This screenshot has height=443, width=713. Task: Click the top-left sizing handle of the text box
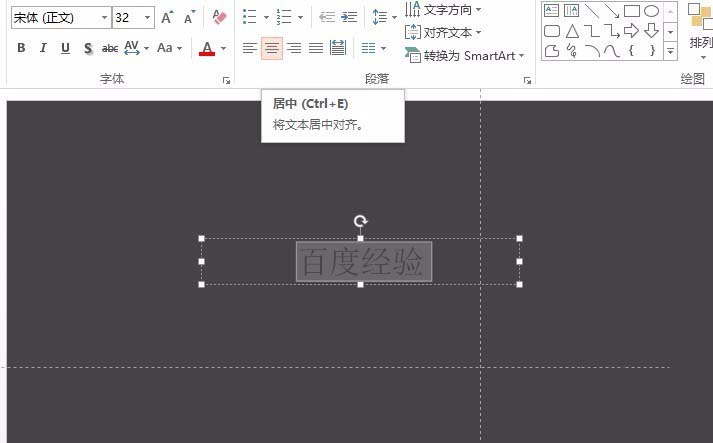point(201,238)
